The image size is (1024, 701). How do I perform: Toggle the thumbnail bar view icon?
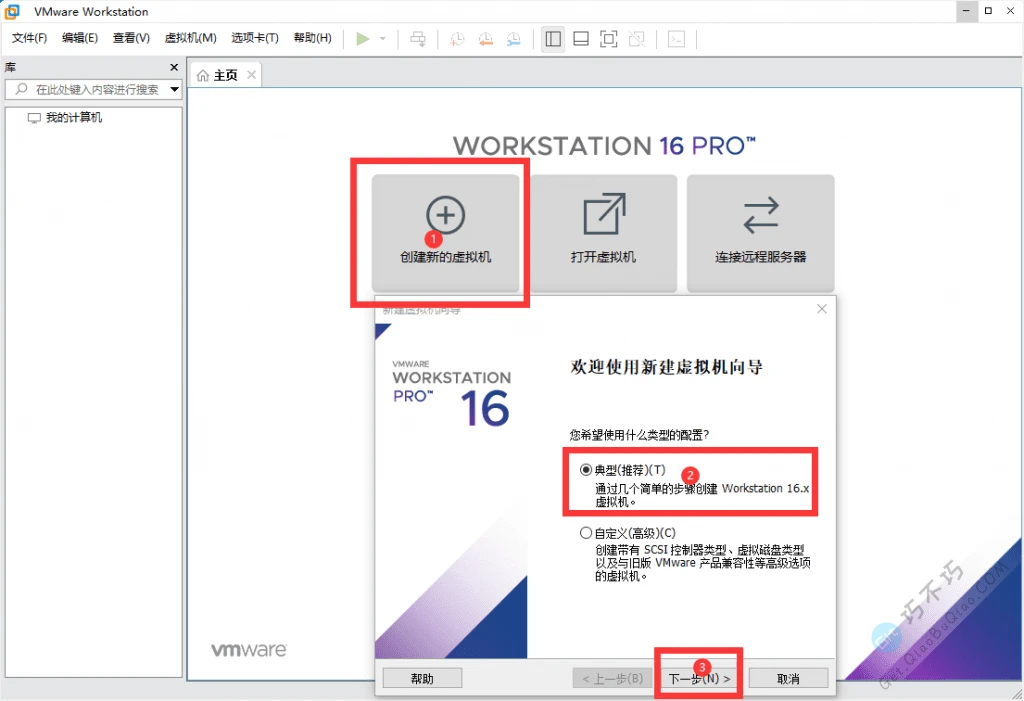[581, 39]
